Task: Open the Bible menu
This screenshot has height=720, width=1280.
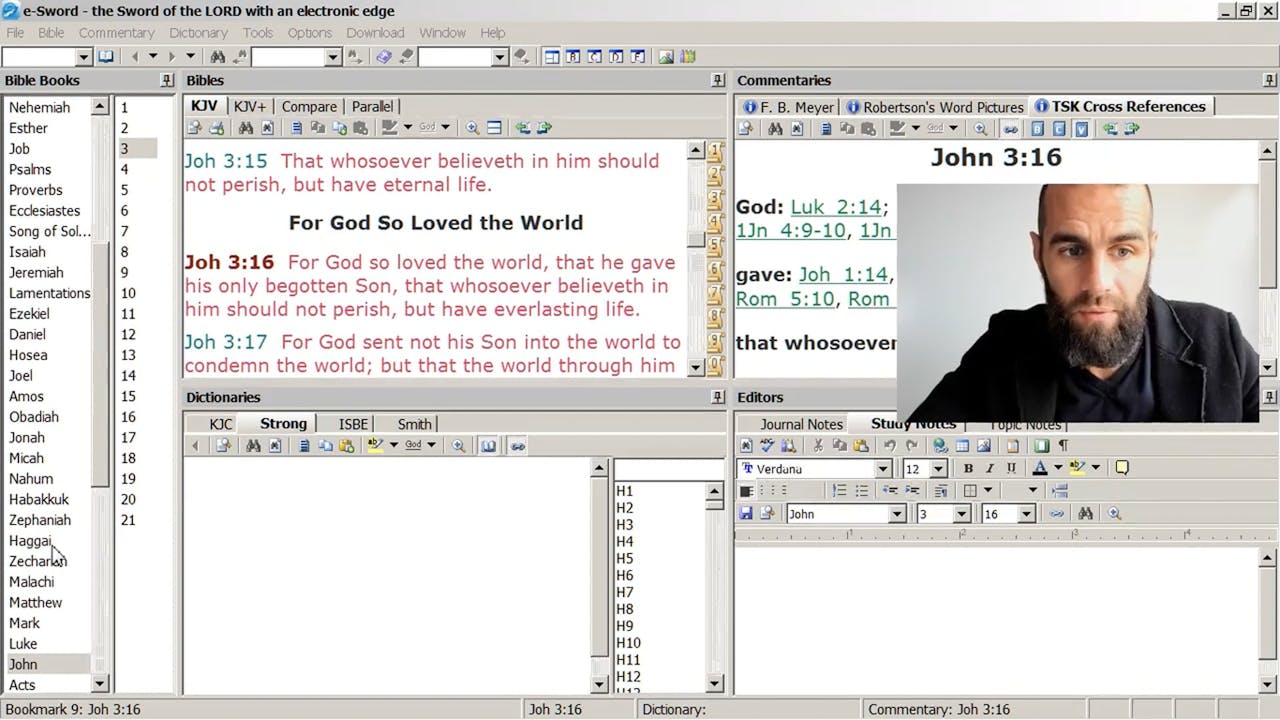Action: [49, 32]
